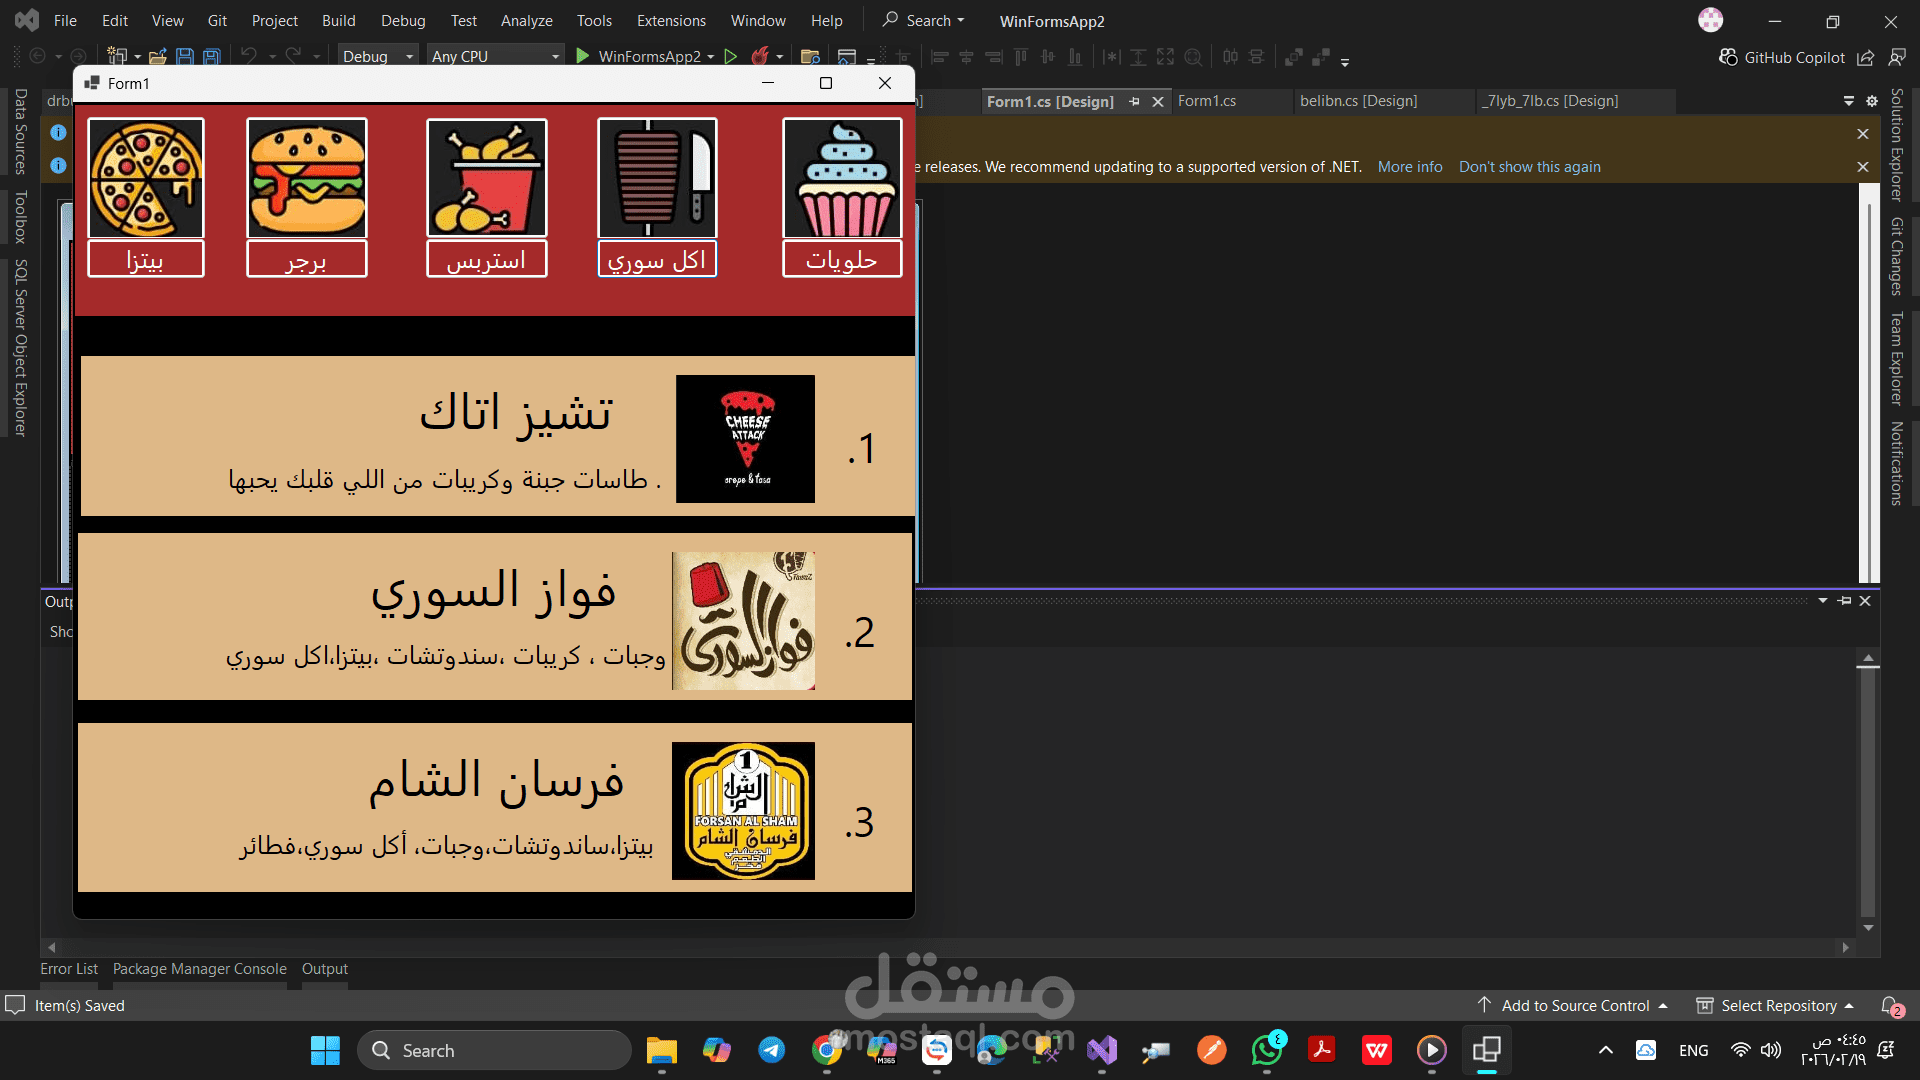Click the Output panel vertical scrollbar
The image size is (1920, 1080).
(1867, 790)
